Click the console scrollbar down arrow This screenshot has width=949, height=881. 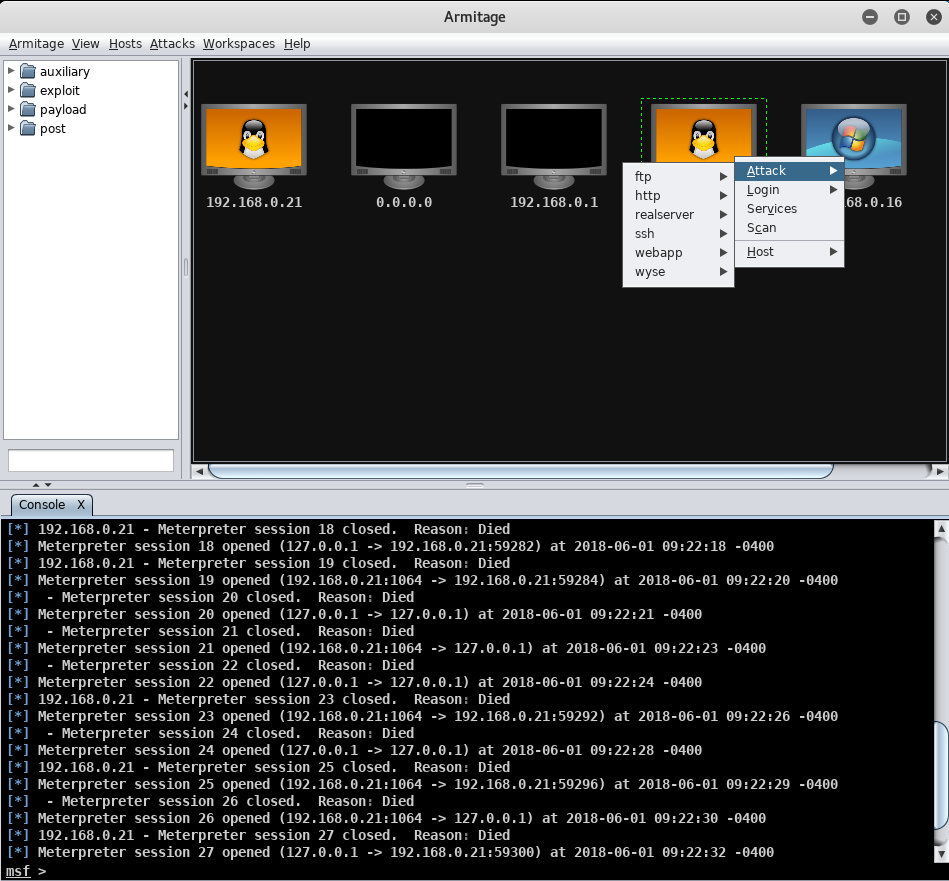coord(941,854)
